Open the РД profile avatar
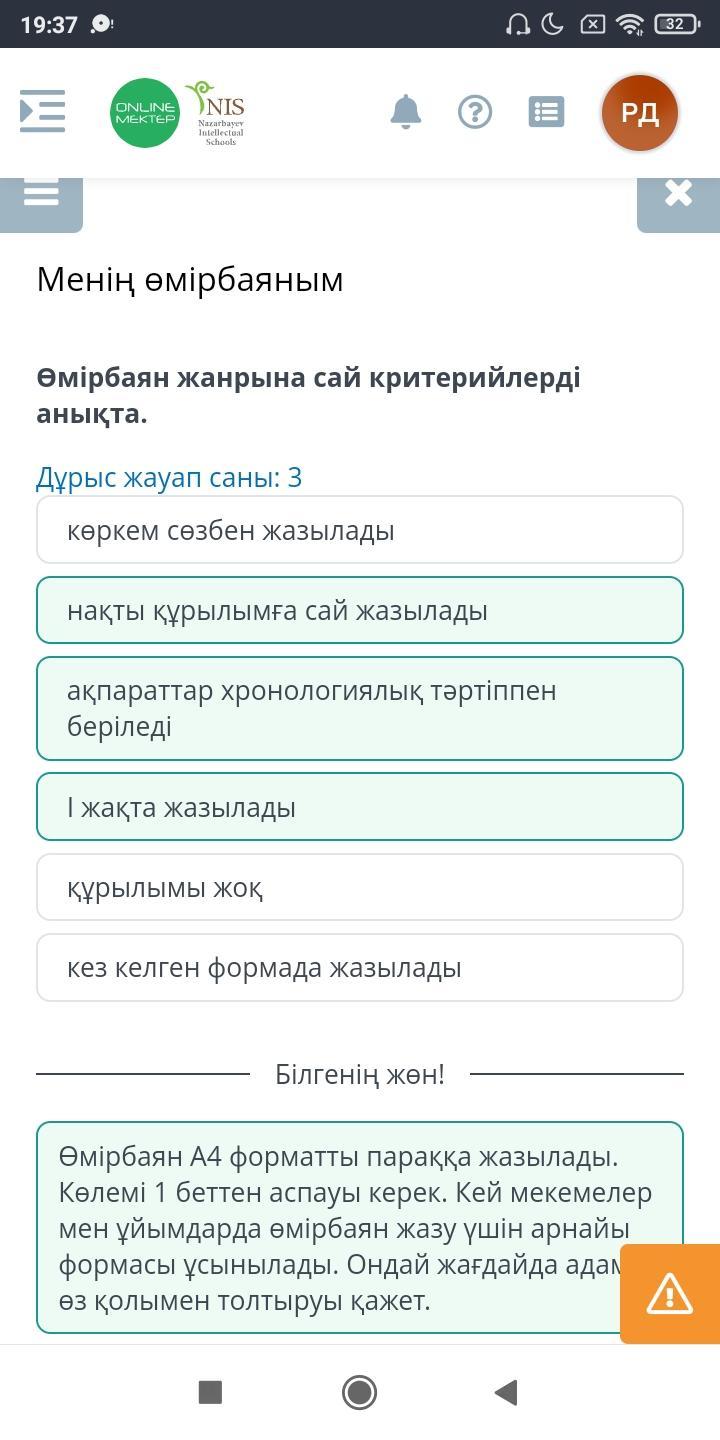The image size is (720, 1440). point(640,112)
